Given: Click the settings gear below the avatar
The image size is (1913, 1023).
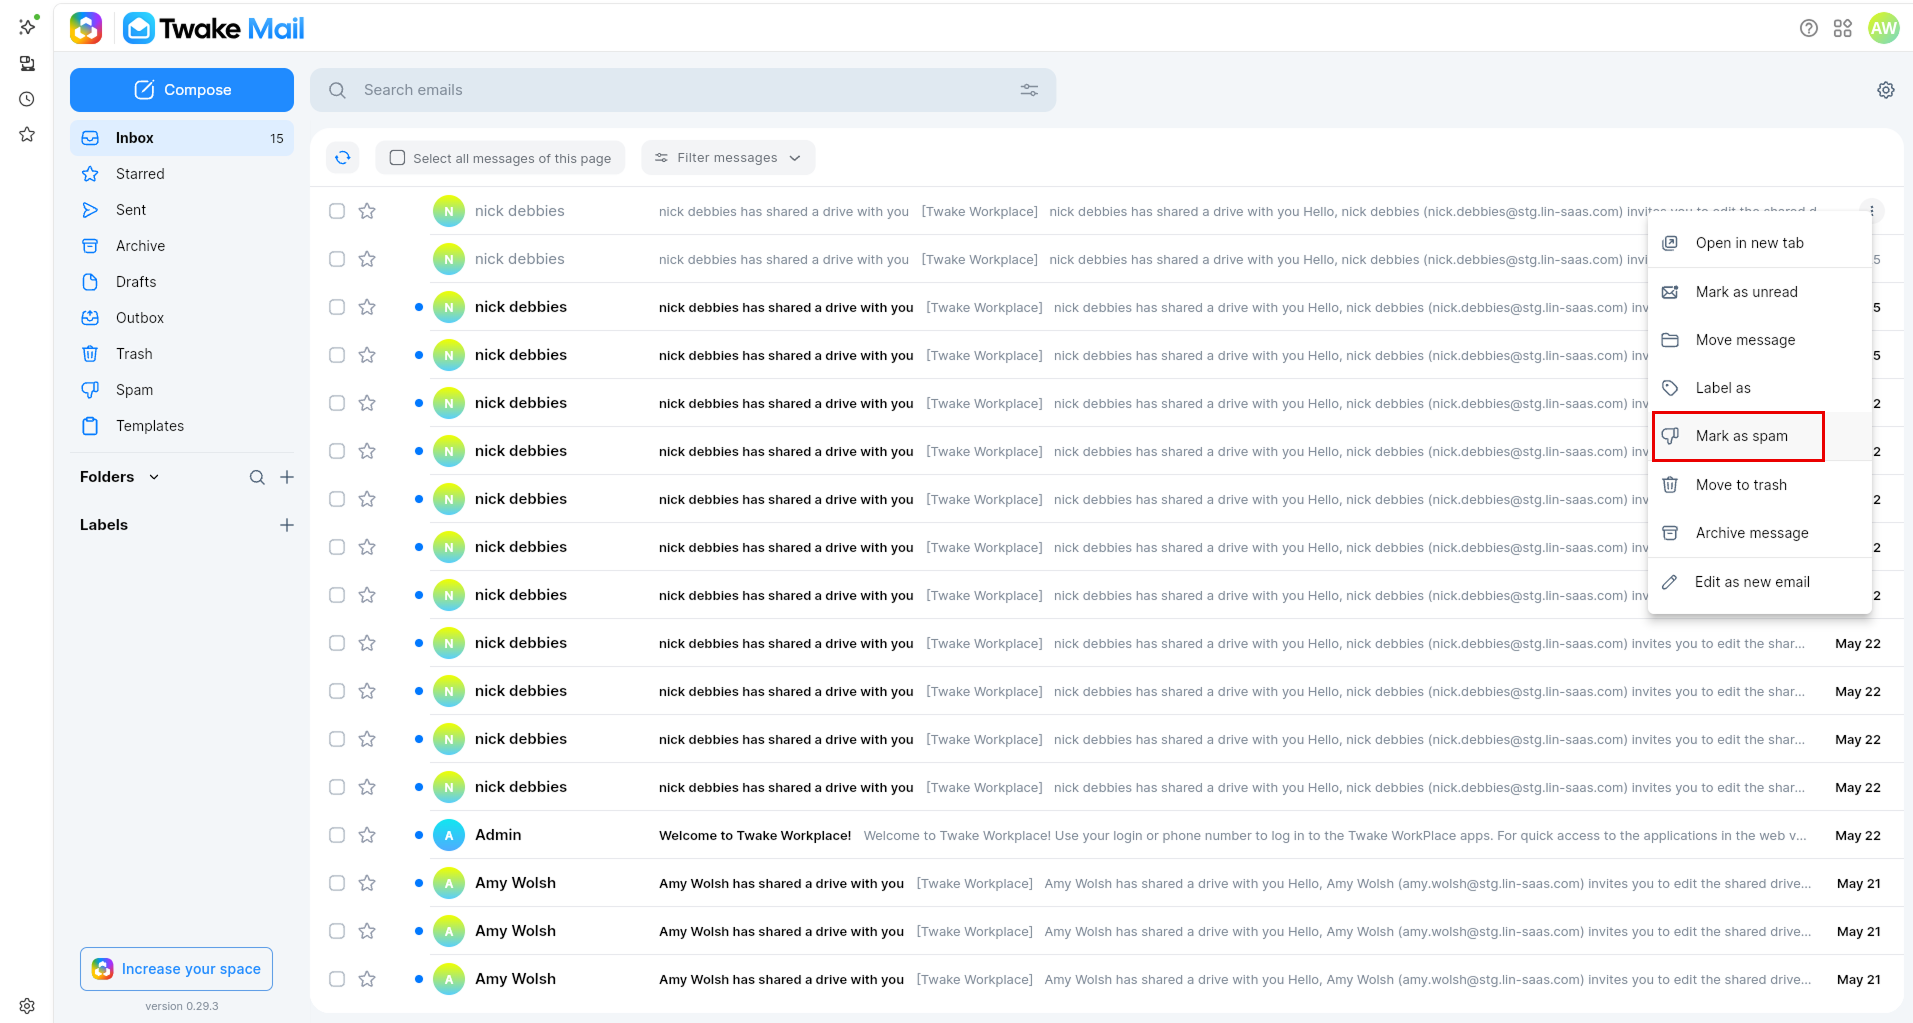Looking at the screenshot, I should click(1886, 90).
